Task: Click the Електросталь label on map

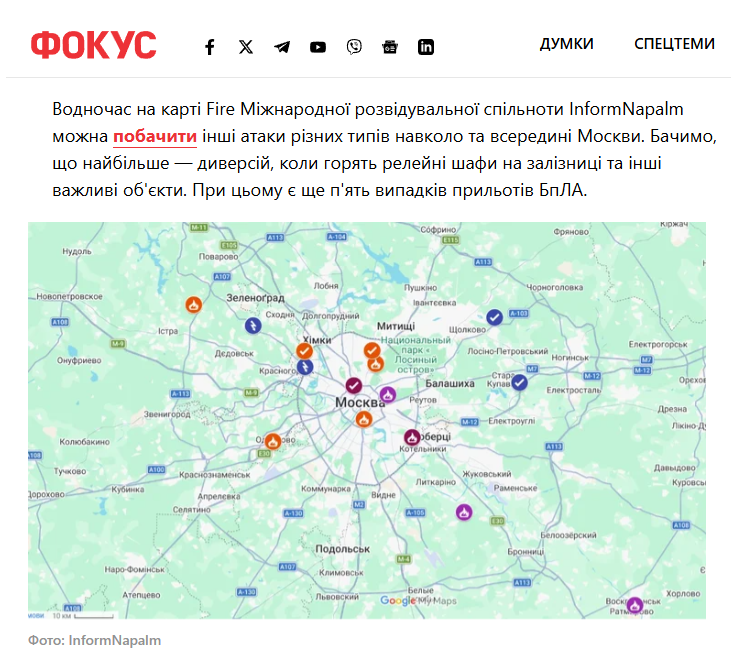Action: click(x=574, y=390)
